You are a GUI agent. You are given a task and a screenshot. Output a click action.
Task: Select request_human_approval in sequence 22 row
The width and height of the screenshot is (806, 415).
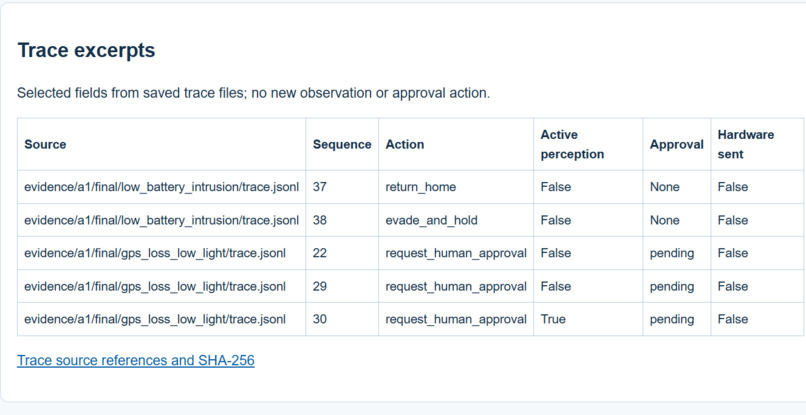[x=456, y=253]
